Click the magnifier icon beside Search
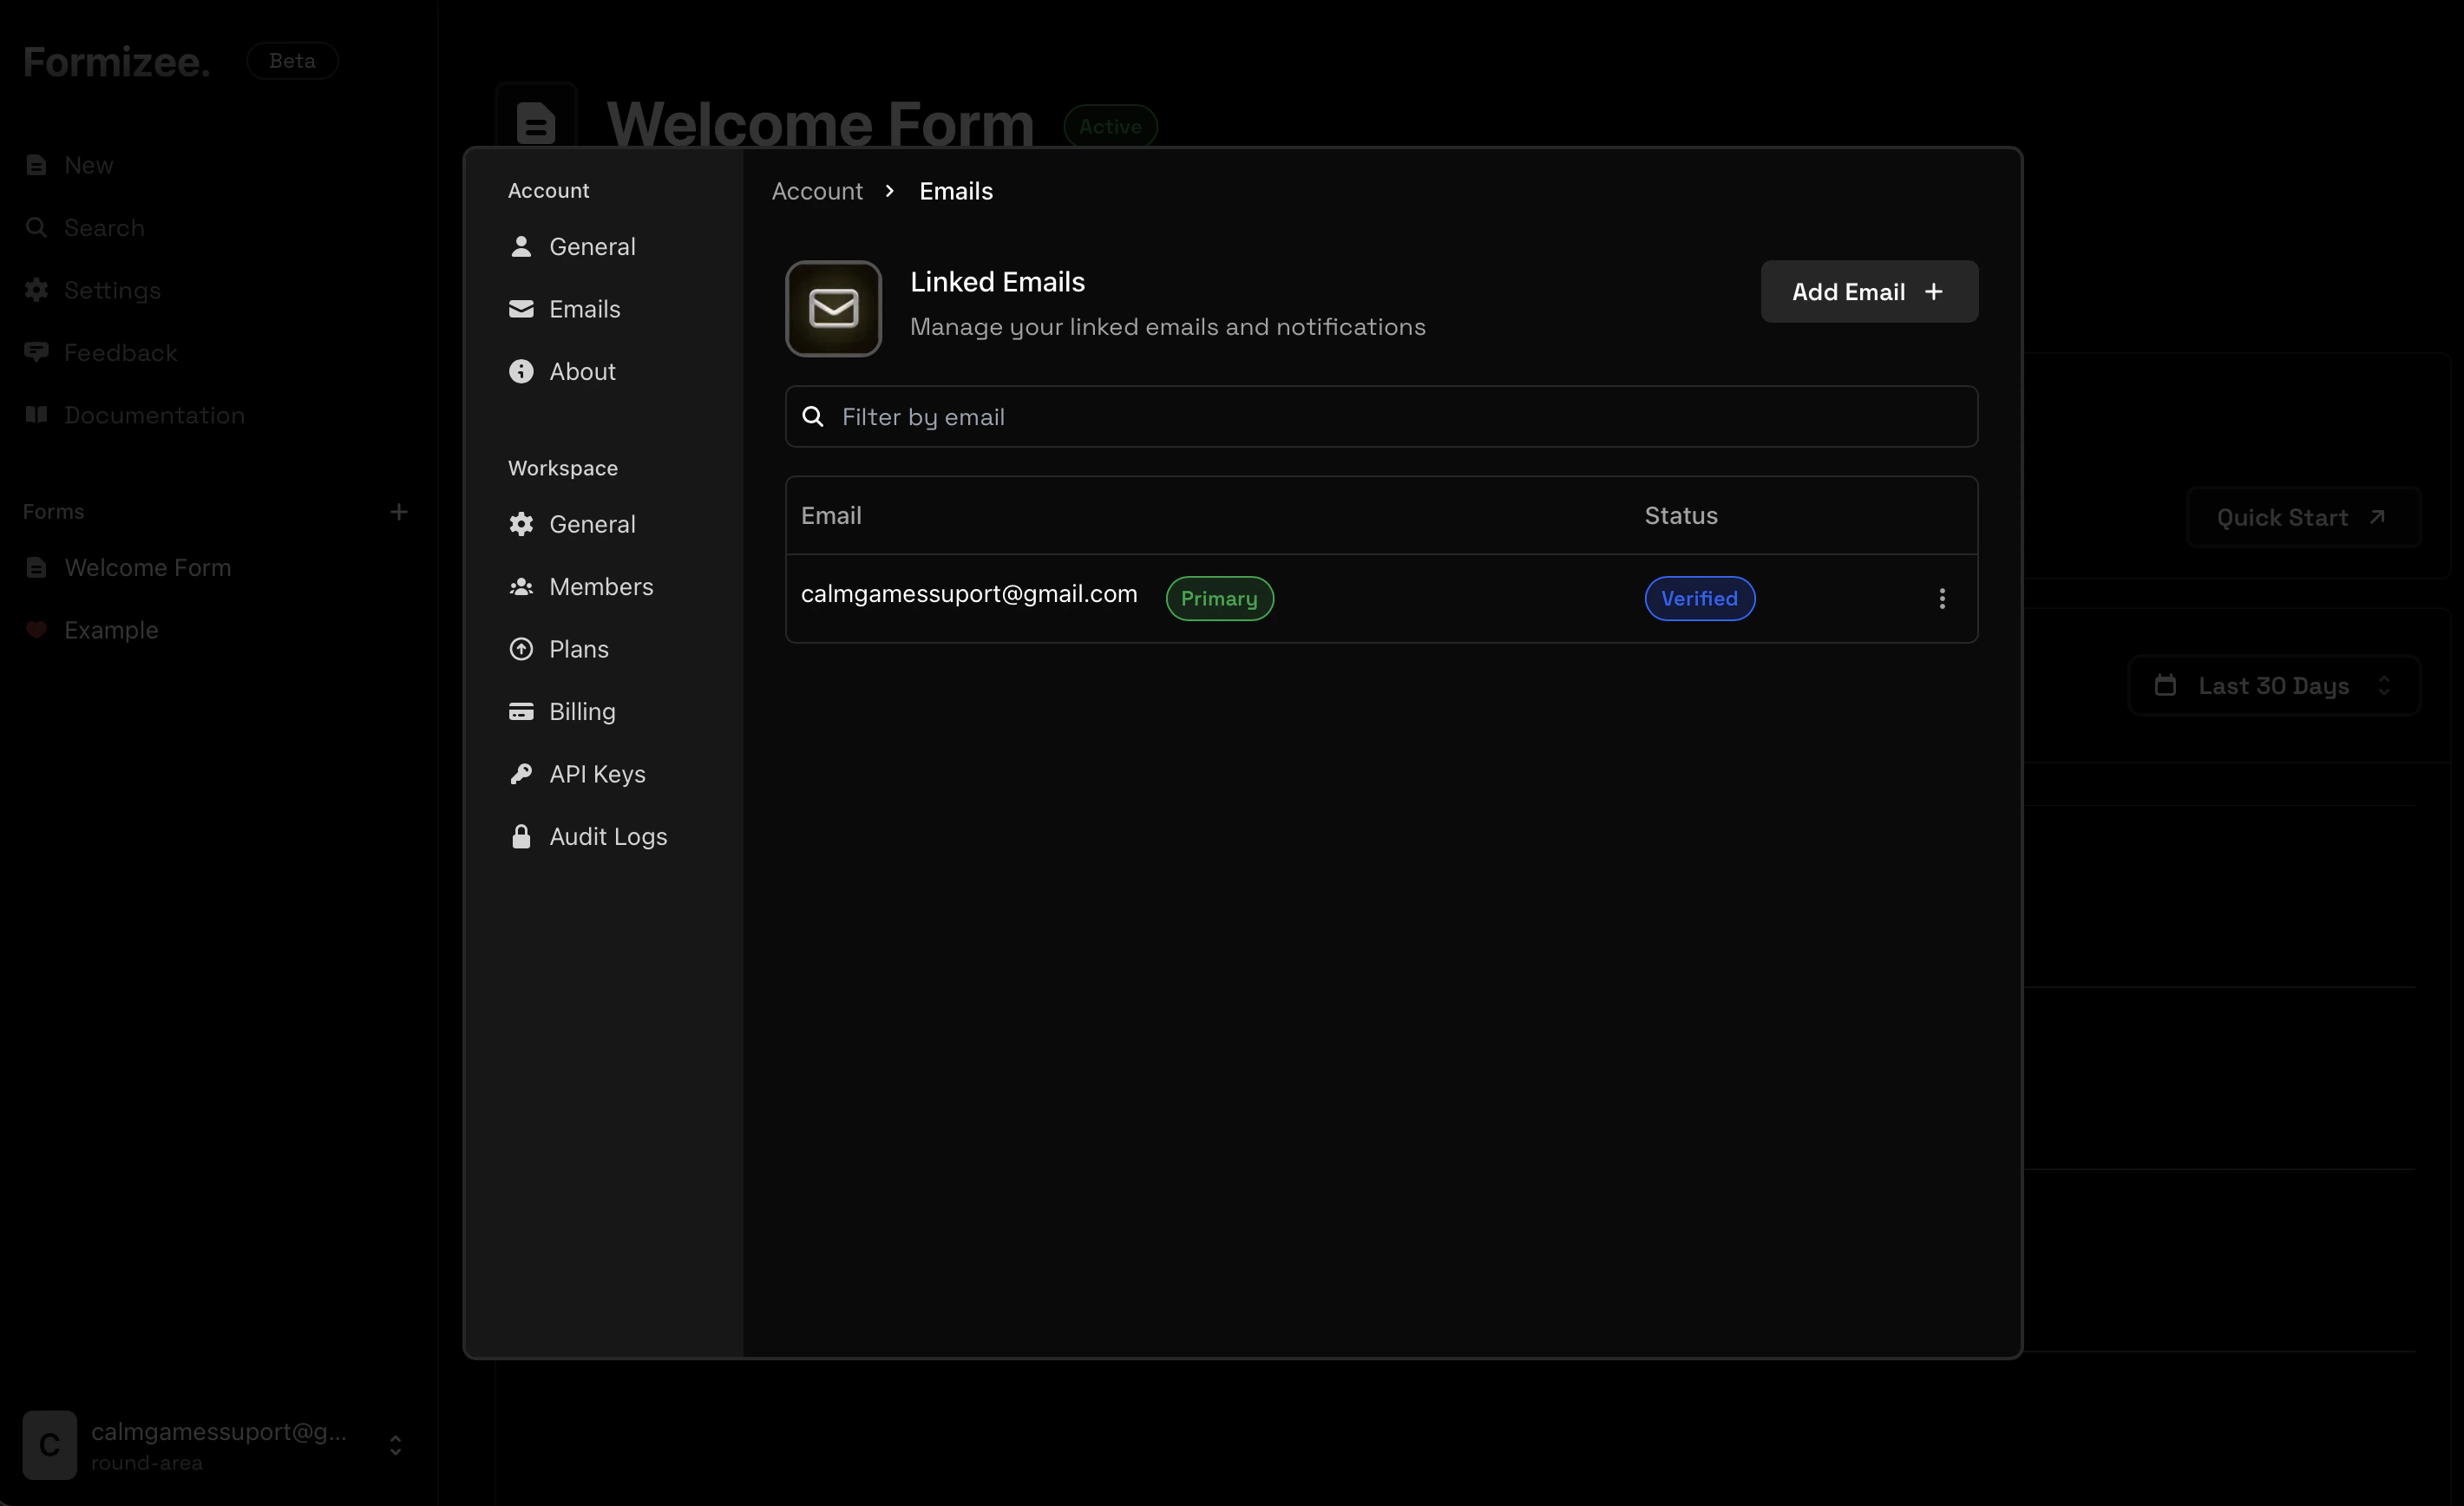Image resolution: width=2464 pixels, height=1506 pixels. tap(36, 227)
